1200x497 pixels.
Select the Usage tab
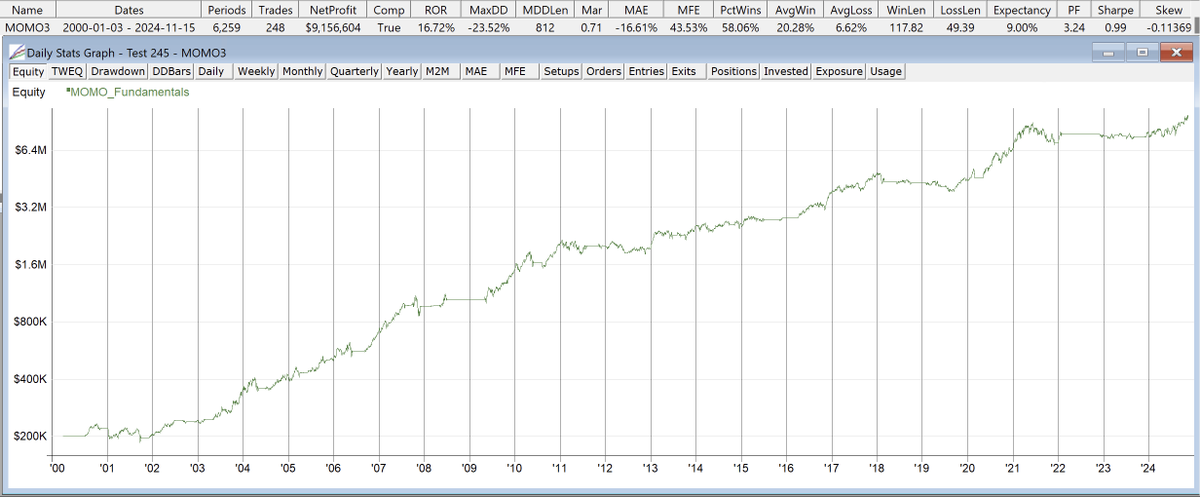coord(886,71)
